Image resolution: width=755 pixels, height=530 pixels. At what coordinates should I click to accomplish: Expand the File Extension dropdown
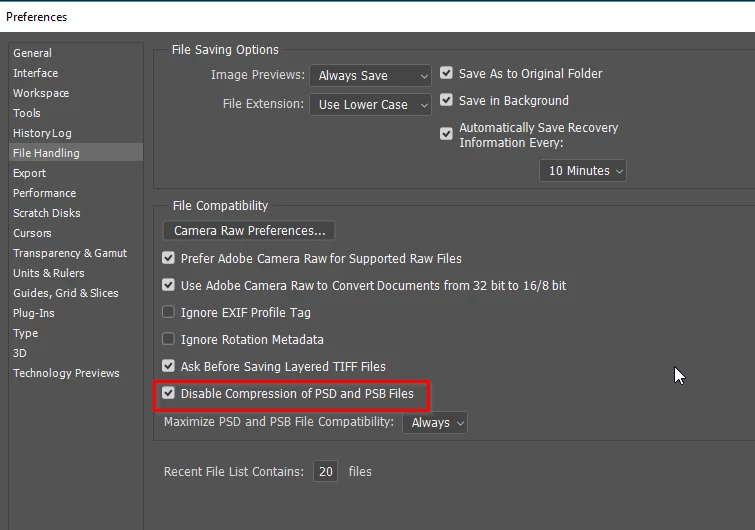tap(370, 104)
